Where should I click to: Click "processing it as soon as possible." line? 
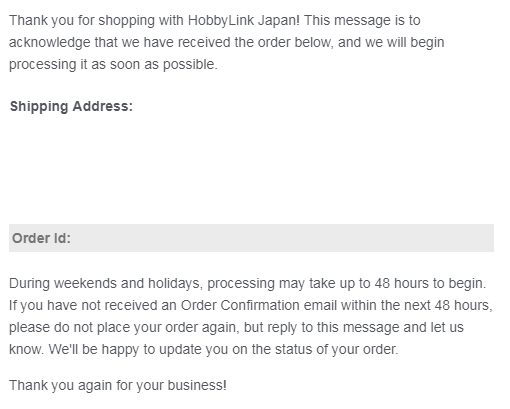click(113, 65)
